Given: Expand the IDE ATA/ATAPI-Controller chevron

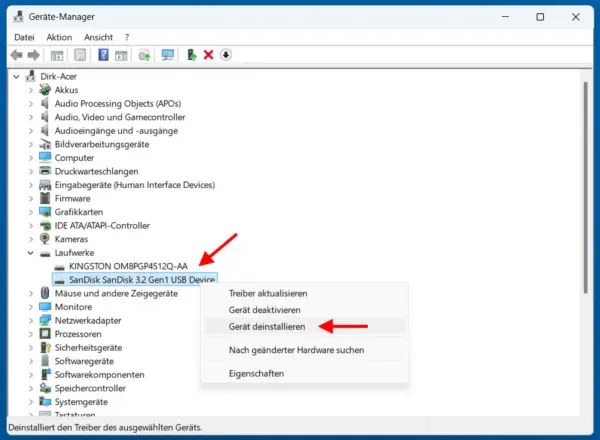Looking at the screenshot, I should (31, 225).
